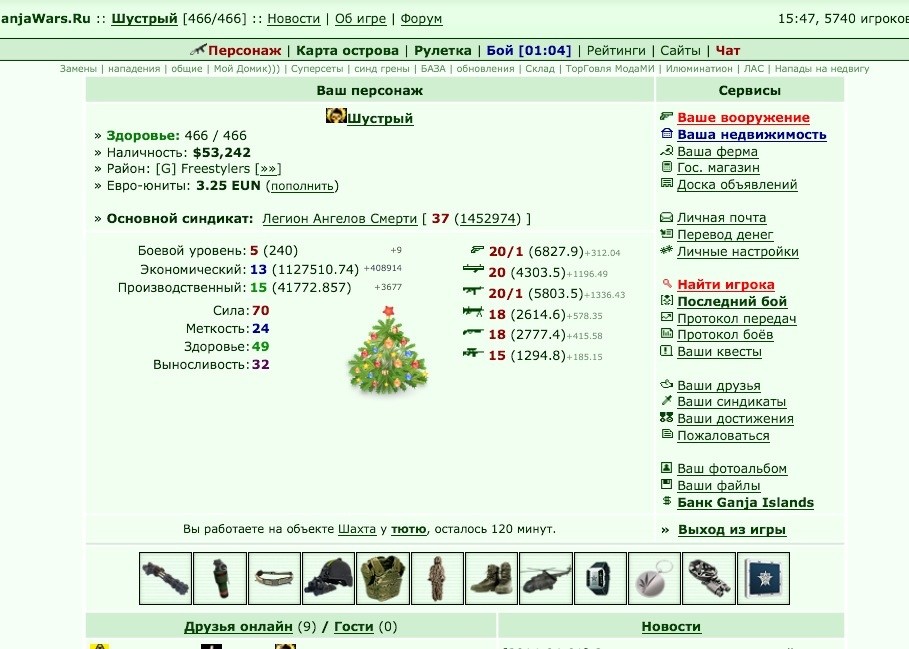Open employer тютю profile link

tap(409, 529)
